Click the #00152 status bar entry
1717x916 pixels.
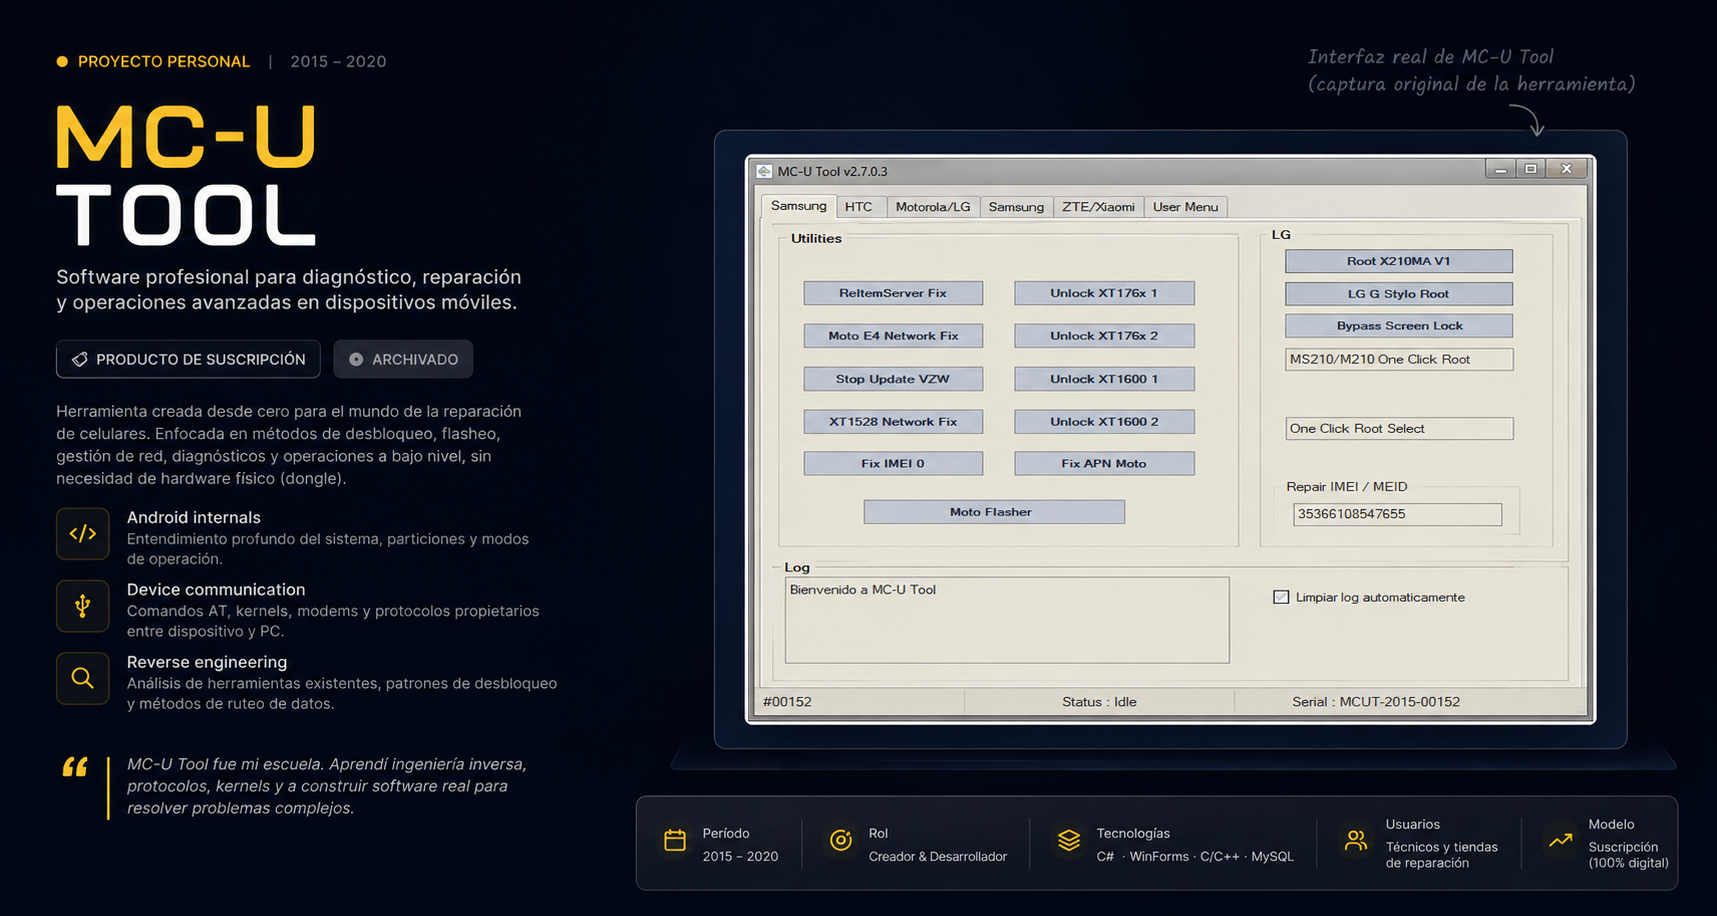pyautogui.click(x=787, y=702)
